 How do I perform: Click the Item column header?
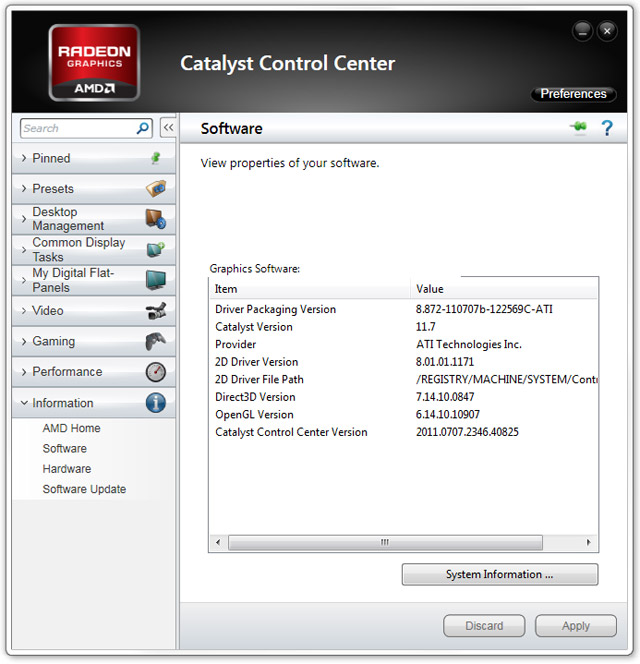[310, 289]
